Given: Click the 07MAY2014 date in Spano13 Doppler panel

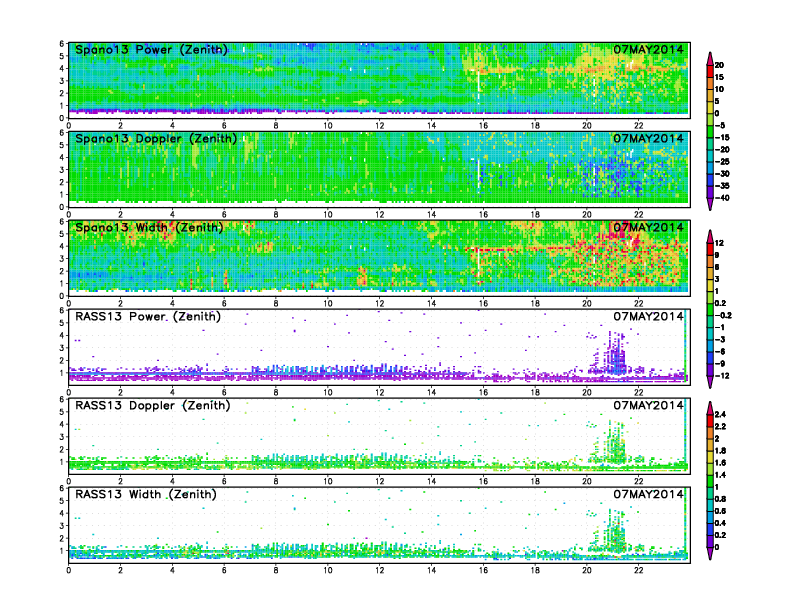Looking at the screenshot, I should [x=648, y=138].
